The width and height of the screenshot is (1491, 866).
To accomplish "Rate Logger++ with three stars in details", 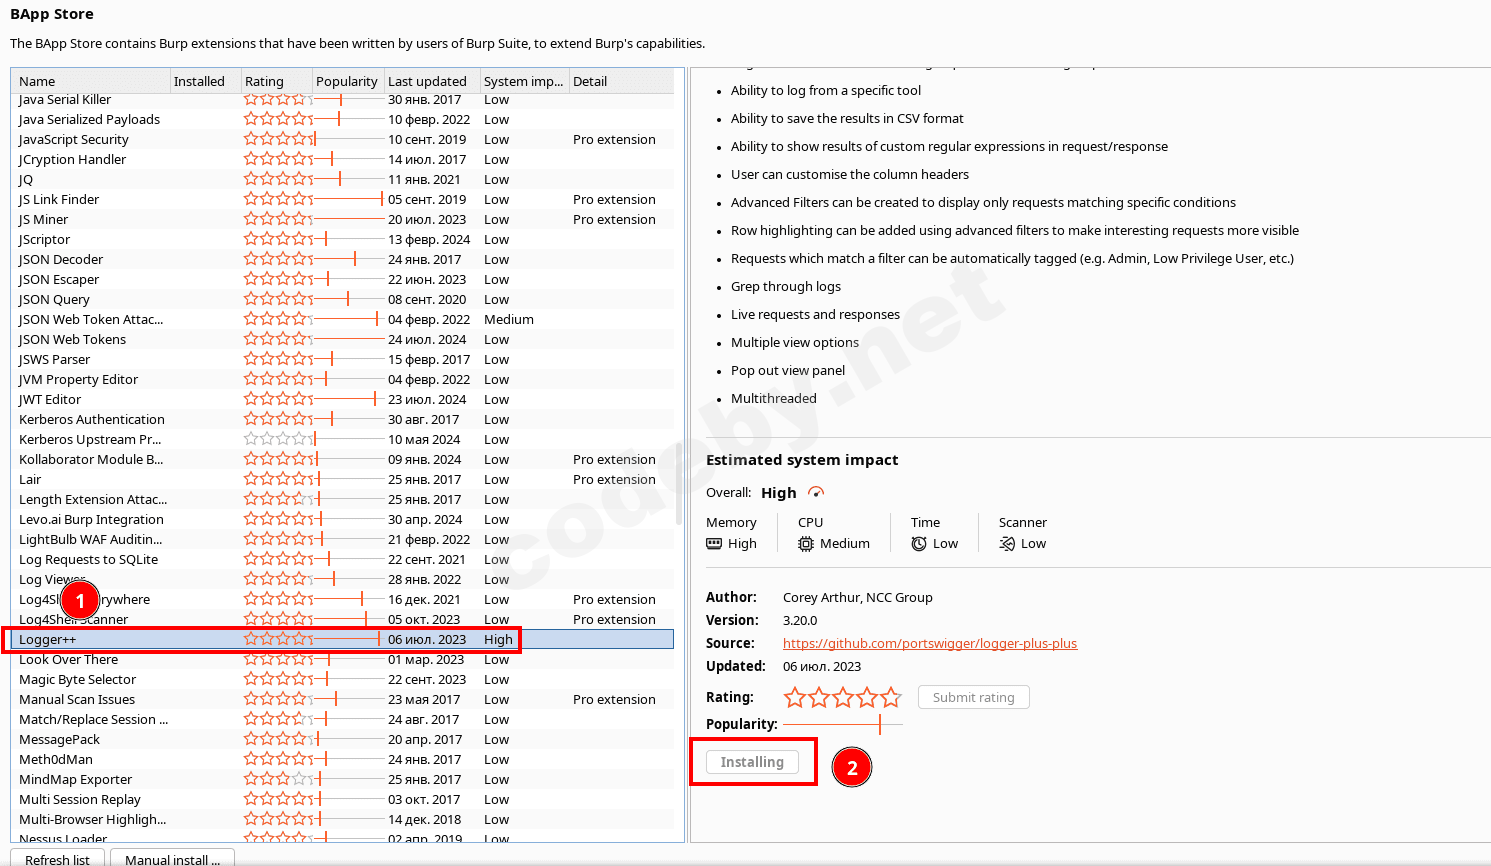I will [843, 697].
